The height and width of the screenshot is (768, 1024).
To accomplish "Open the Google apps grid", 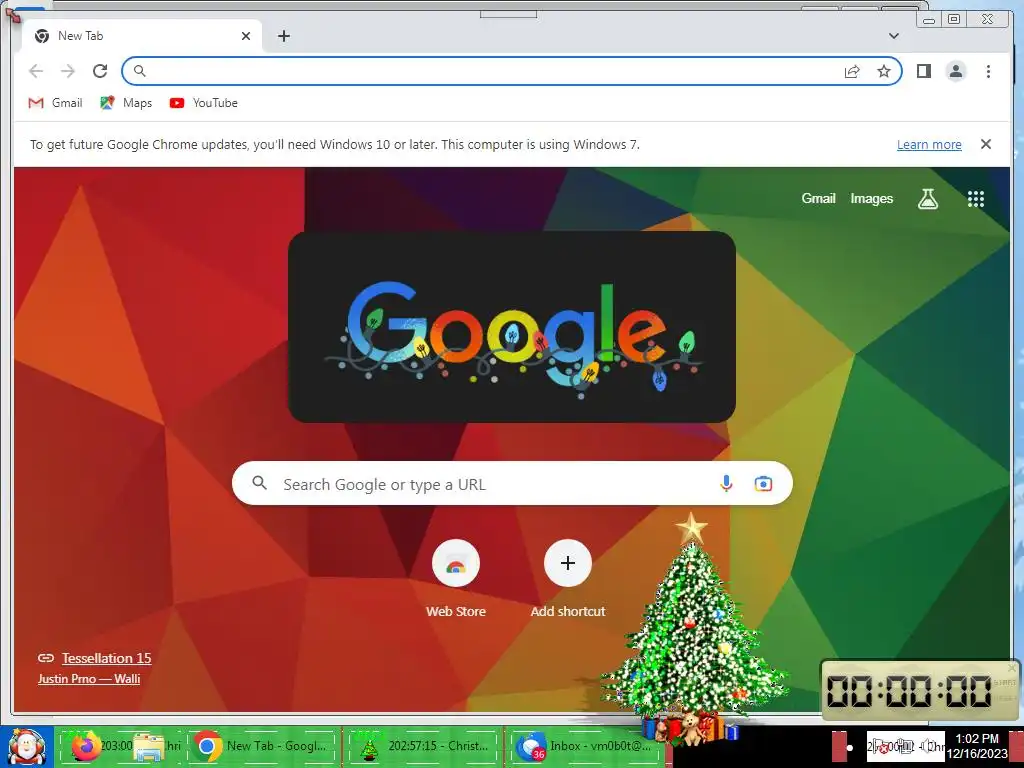I will click(x=976, y=199).
